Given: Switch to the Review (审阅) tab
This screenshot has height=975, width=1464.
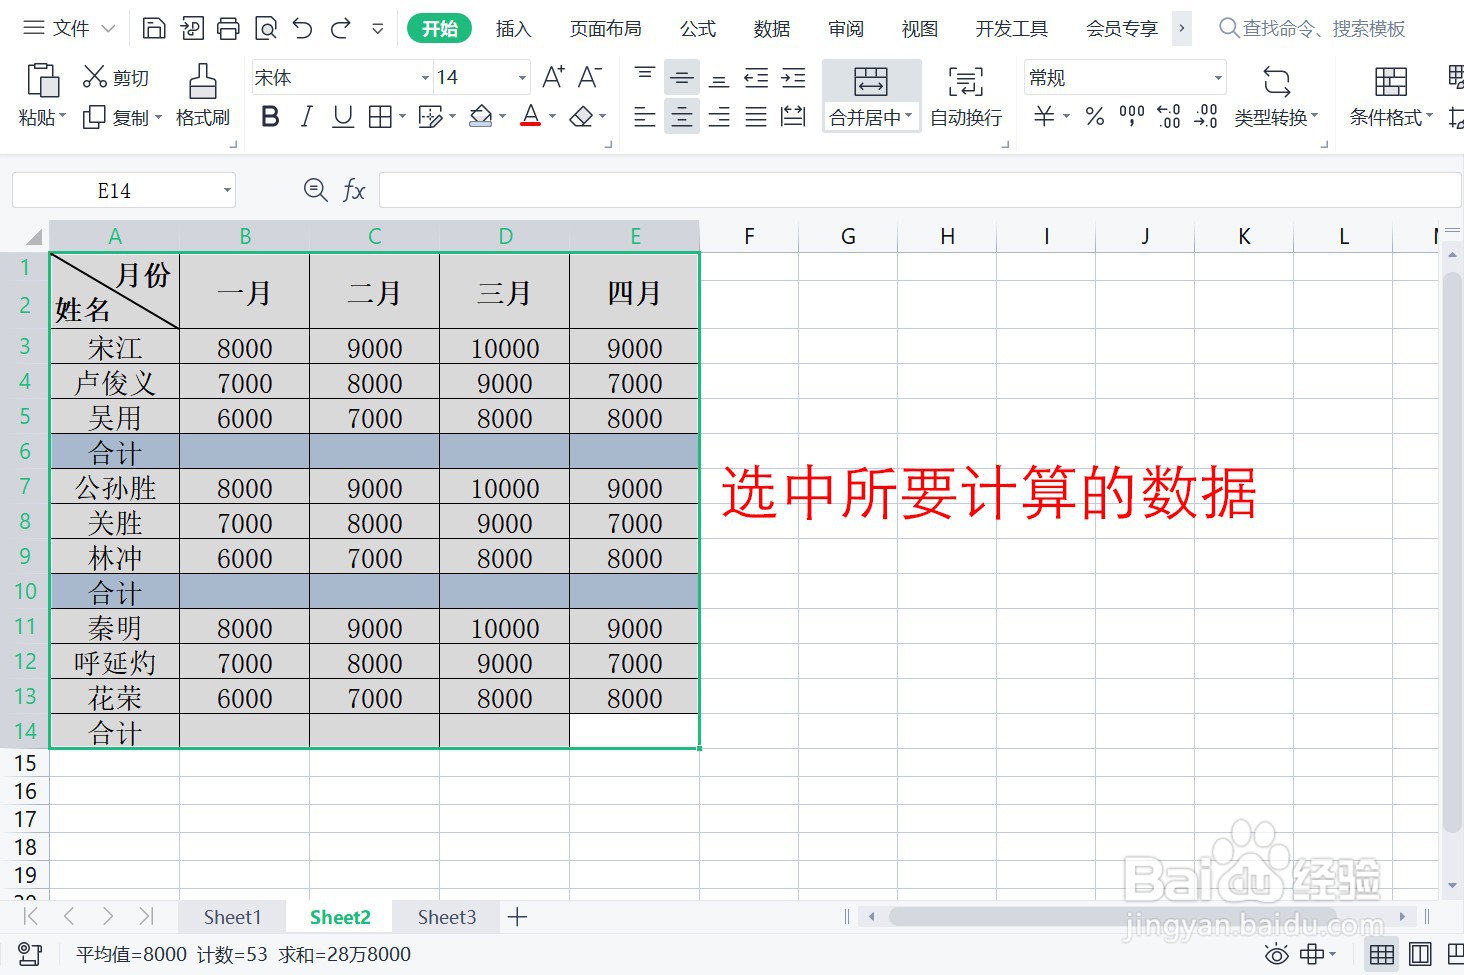Looking at the screenshot, I should coord(846,29).
